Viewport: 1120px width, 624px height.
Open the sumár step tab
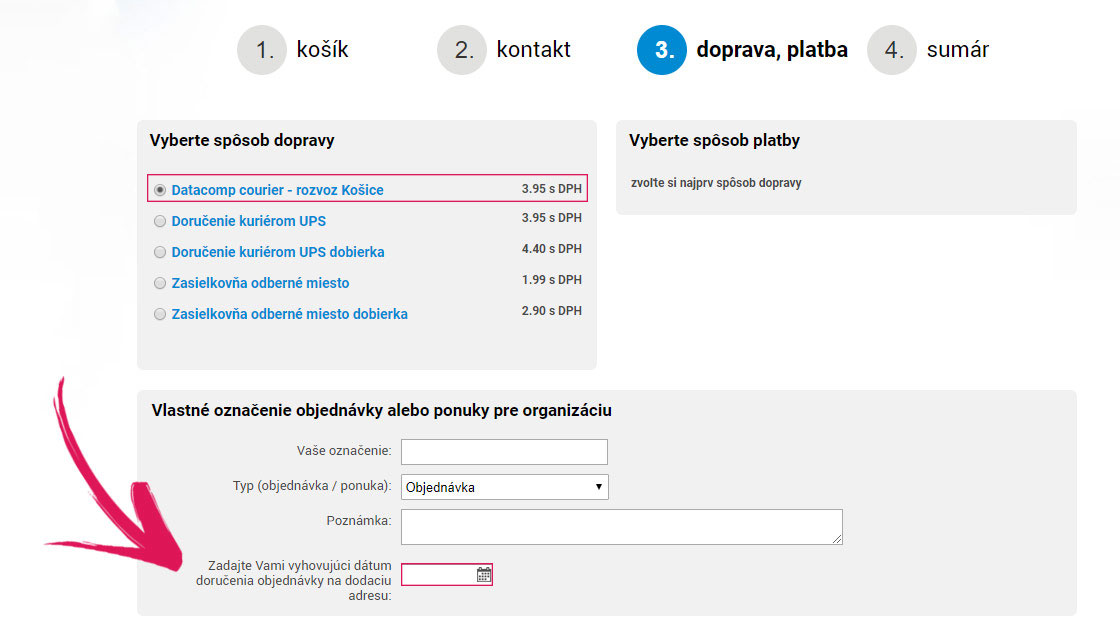point(957,50)
